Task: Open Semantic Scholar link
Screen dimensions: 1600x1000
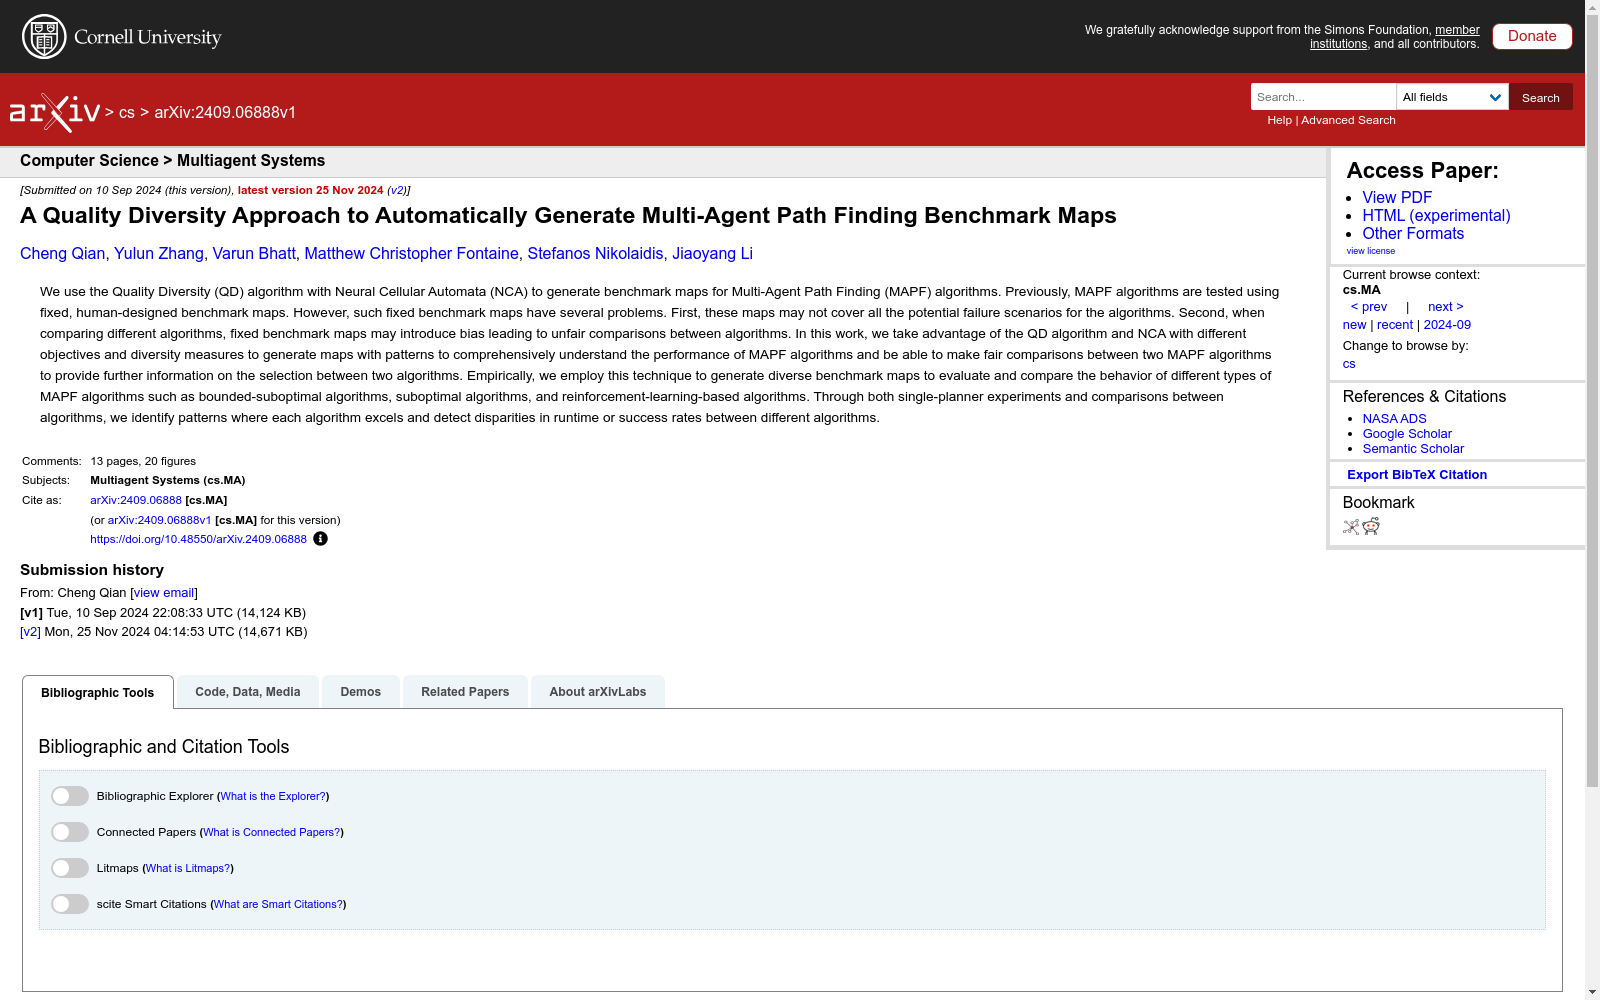Action: [1413, 449]
